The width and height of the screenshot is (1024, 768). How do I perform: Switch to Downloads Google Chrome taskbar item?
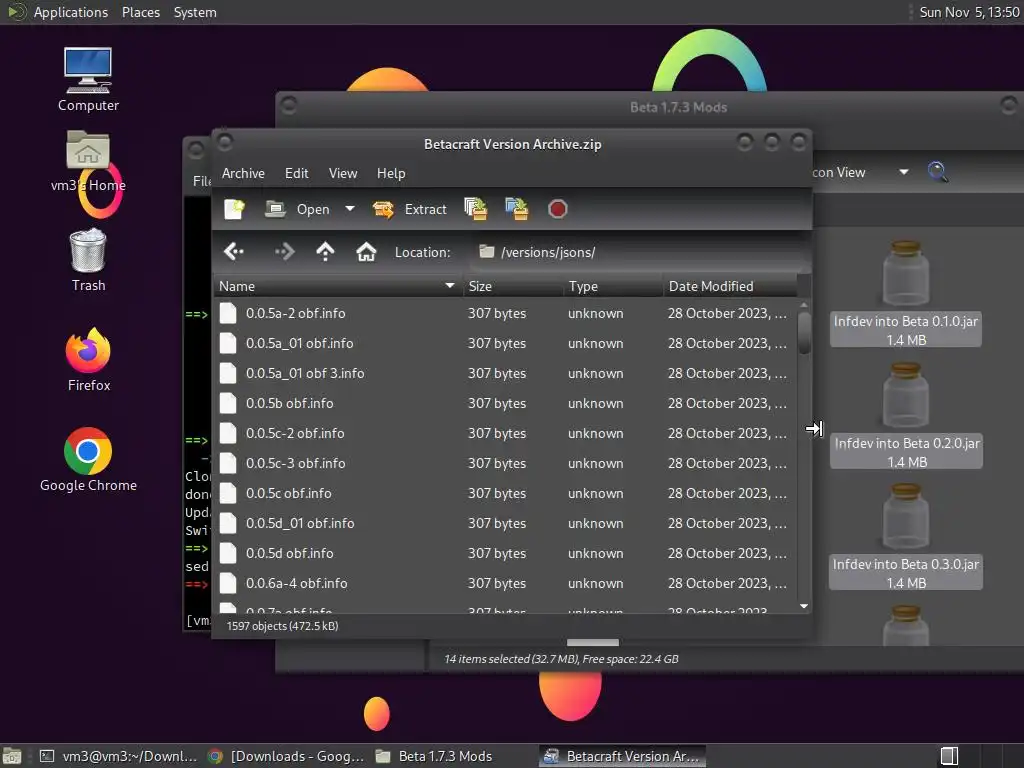(285, 756)
